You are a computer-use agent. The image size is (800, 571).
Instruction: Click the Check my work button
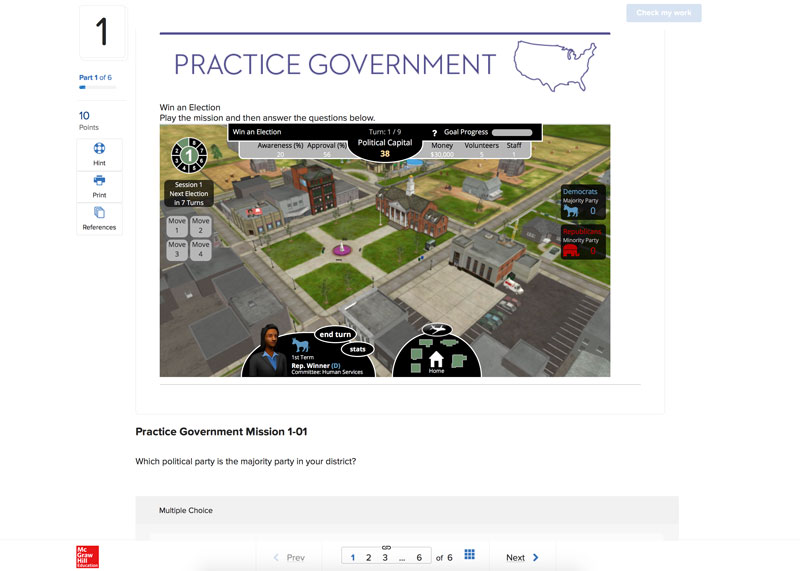(x=663, y=13)
